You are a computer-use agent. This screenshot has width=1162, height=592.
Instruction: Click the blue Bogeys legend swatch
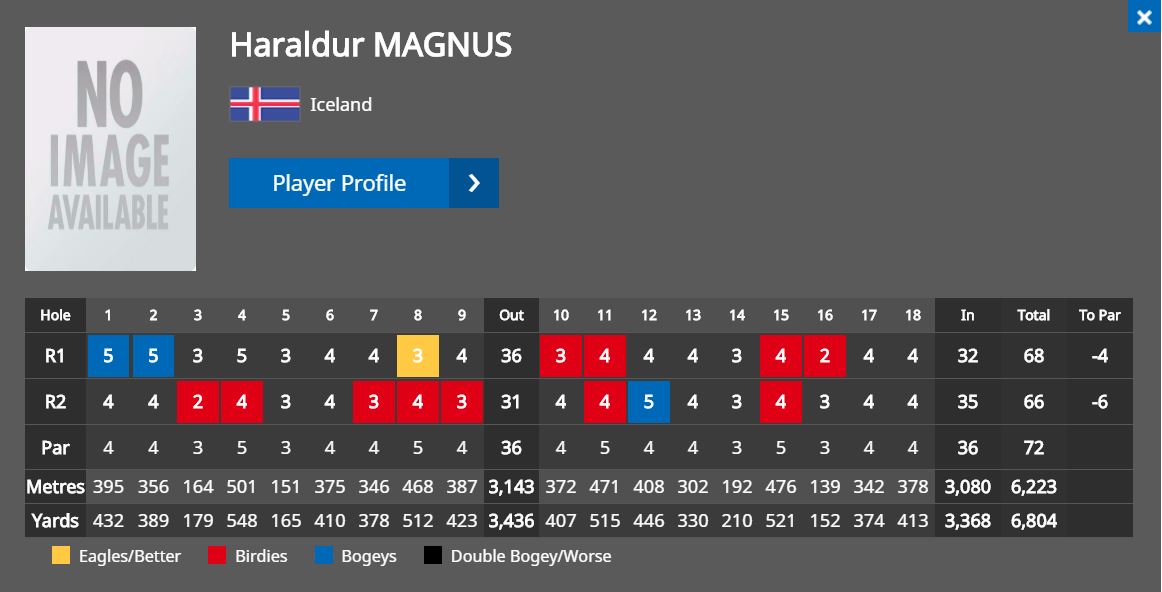pyautogui.click(x=324, y=556)
